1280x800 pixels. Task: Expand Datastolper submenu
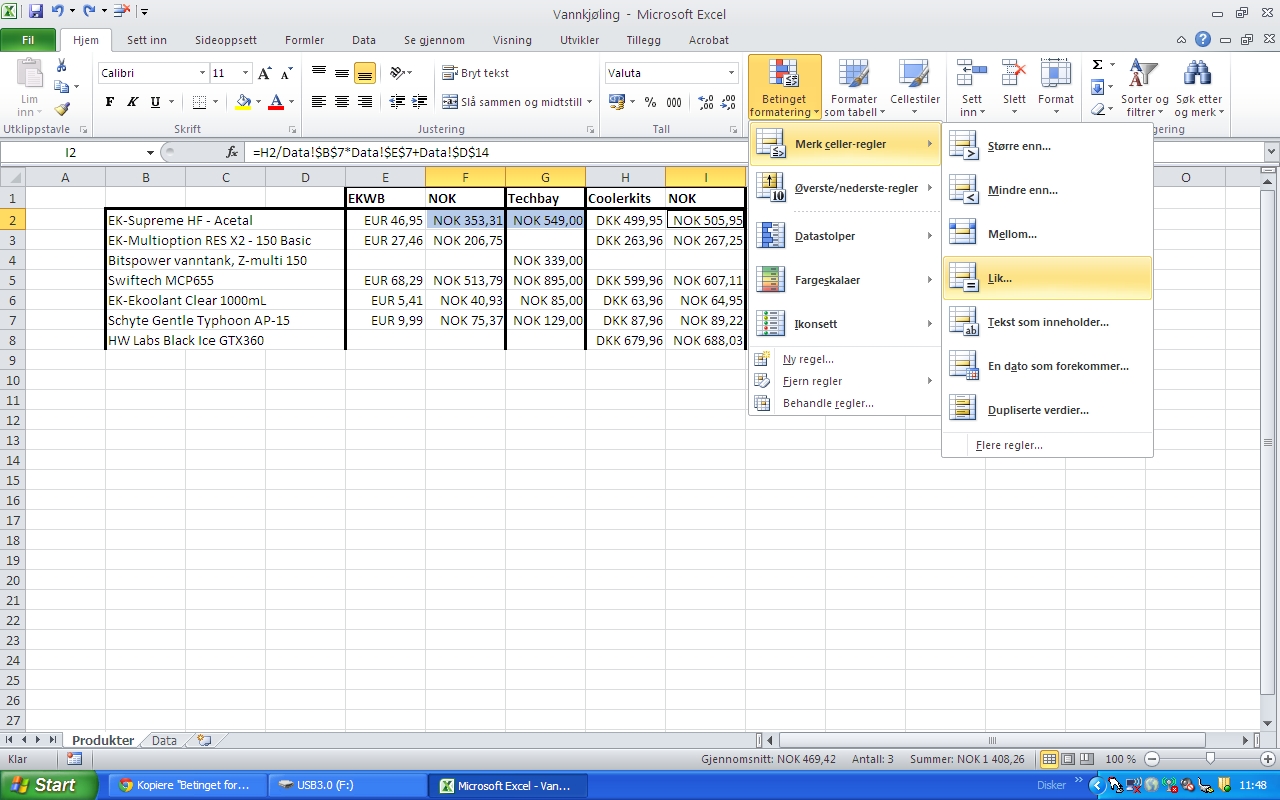tap(845, 236)
